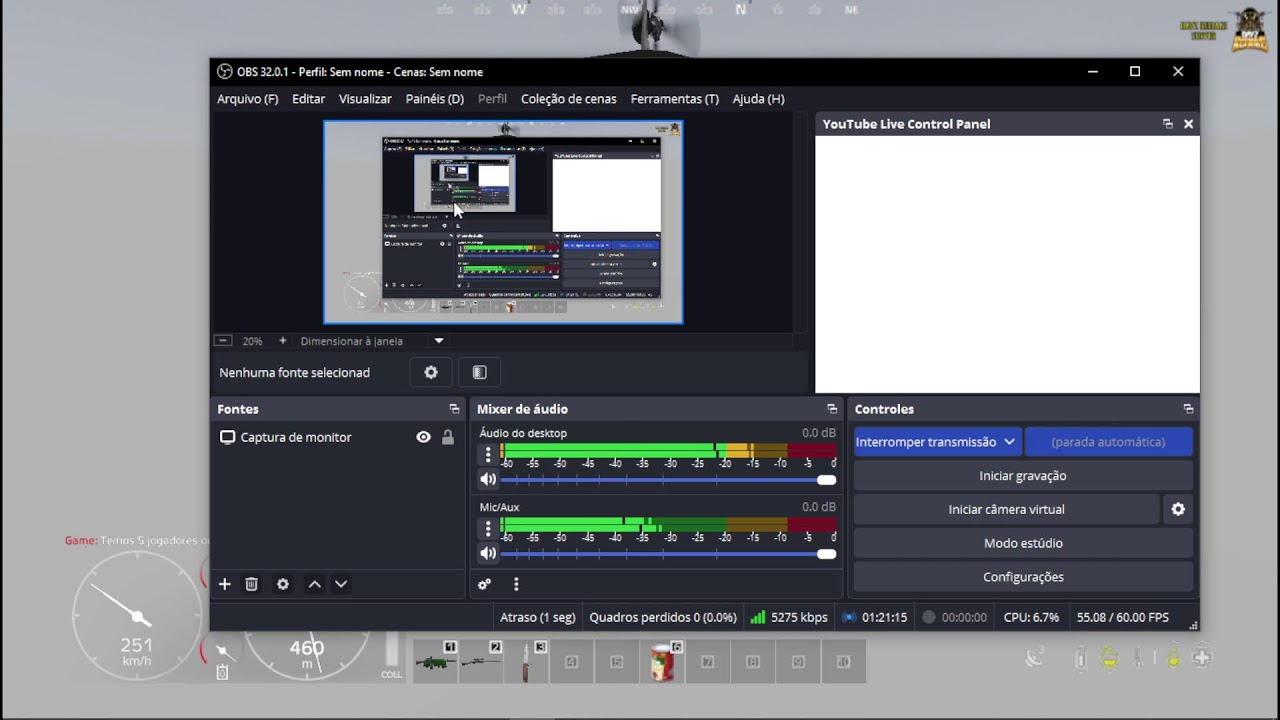
Task: Click the 20% zoom level text
Action: point(252,341)
